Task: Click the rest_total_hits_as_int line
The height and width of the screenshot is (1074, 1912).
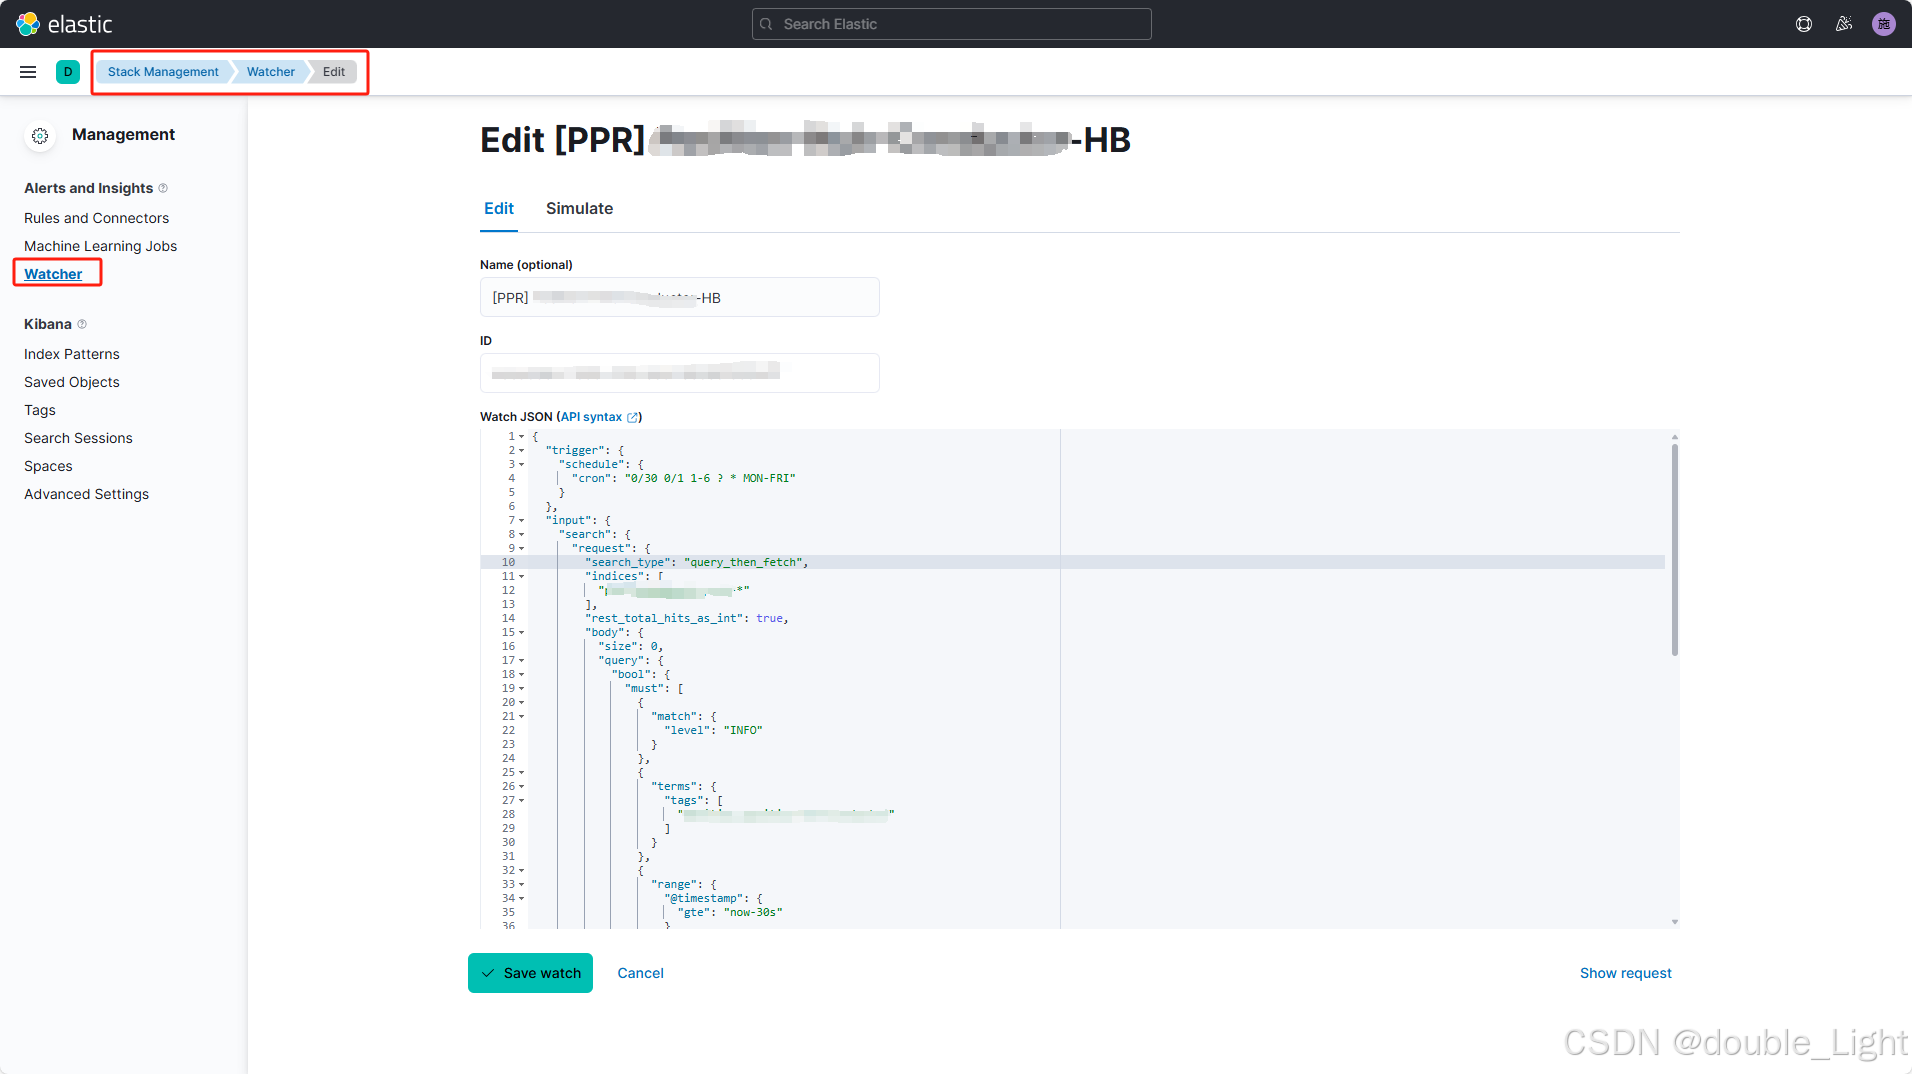Action: [x=687, y=619]
